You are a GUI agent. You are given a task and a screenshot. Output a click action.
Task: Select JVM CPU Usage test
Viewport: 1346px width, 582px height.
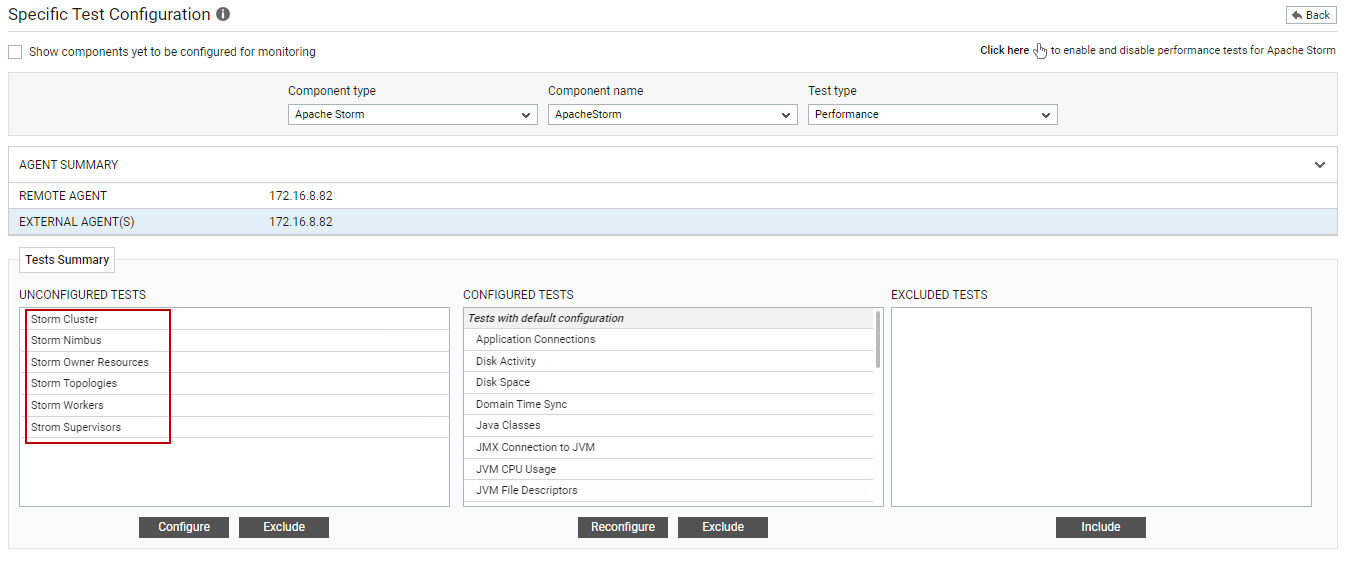pyautogui.click(x=669, y=470)
